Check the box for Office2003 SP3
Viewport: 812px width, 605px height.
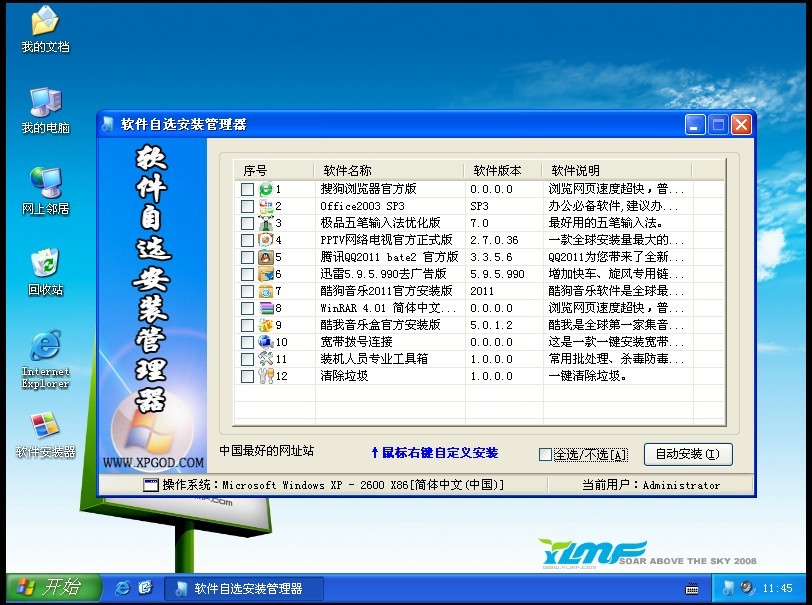pyautogui.click(x=248, y=207)
